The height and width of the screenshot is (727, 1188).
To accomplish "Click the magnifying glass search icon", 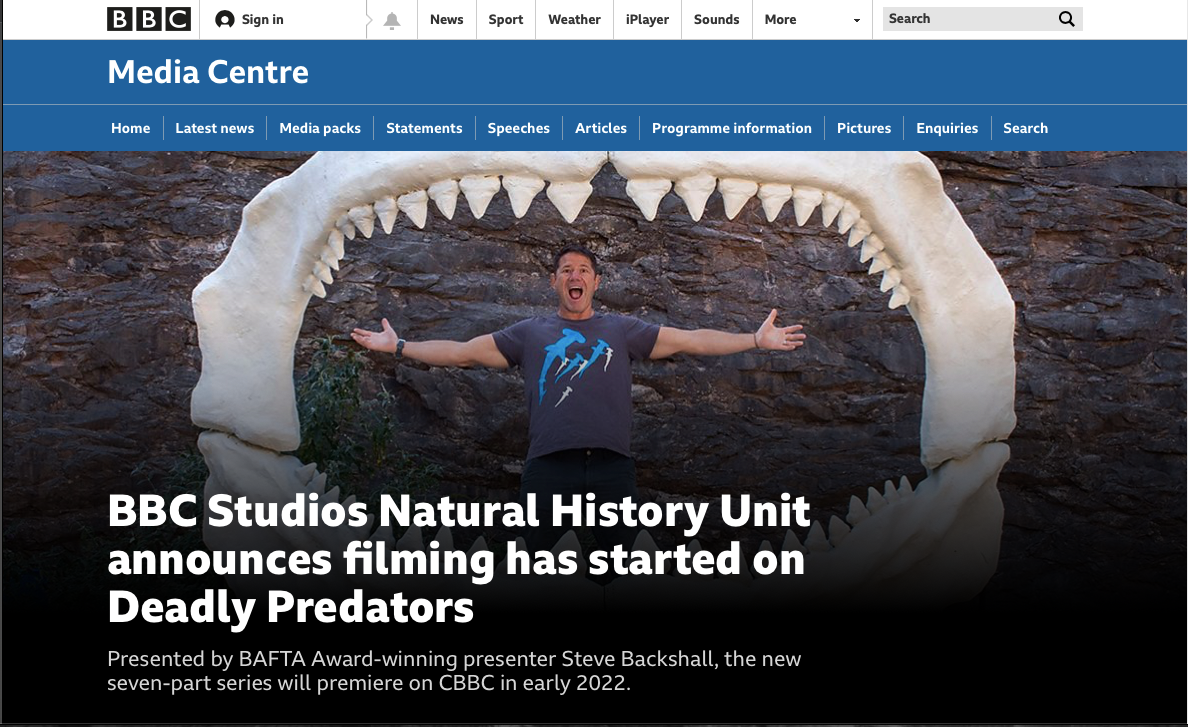I will click(1066, 19).
